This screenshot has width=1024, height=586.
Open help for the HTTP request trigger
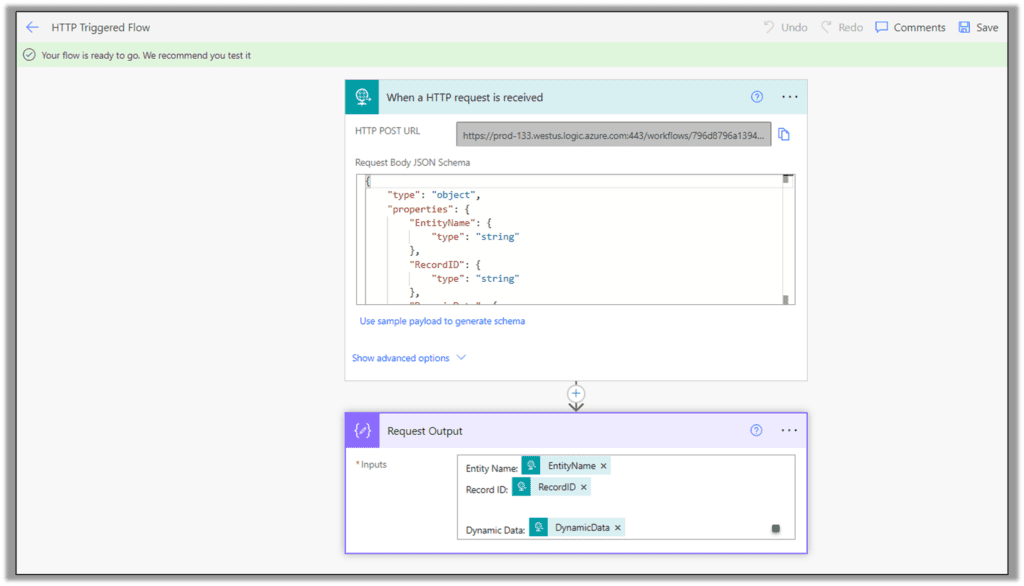757,96
